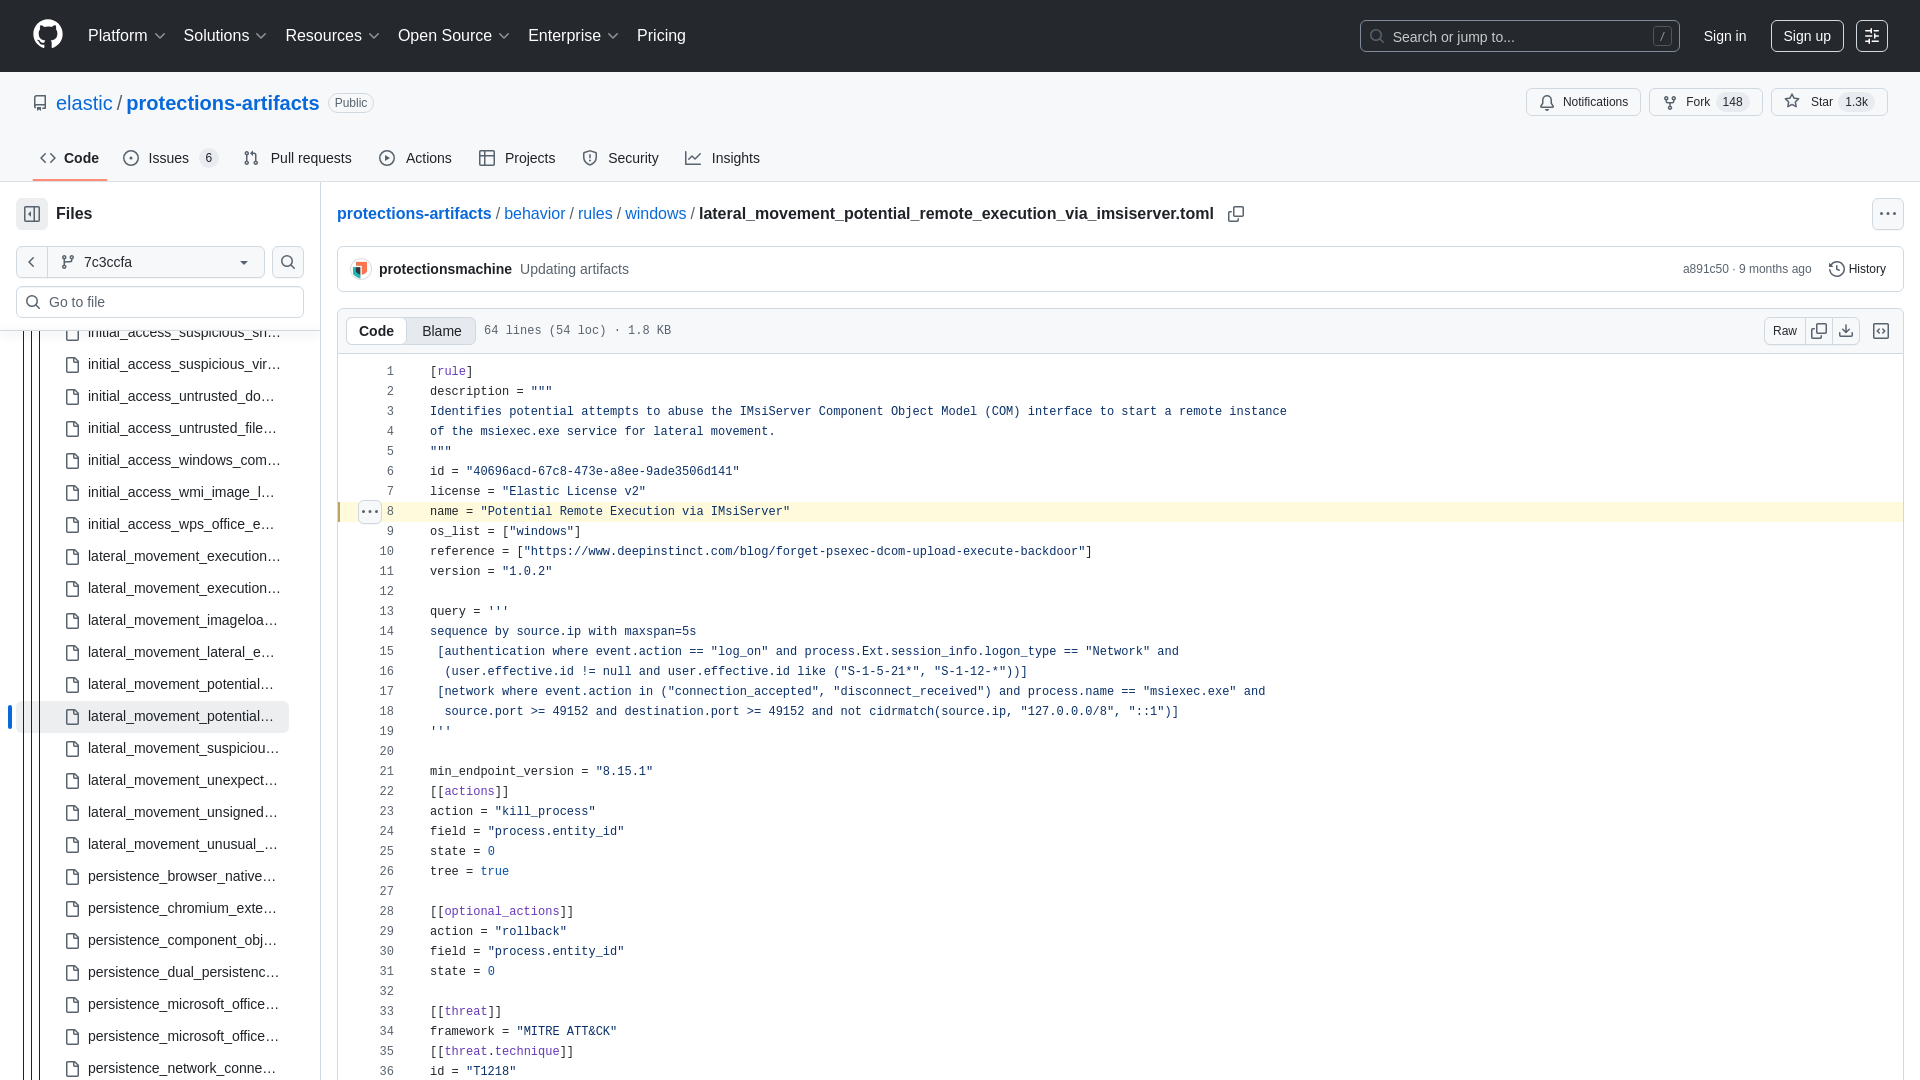The image size is (1920, 1080).
Task: Click the GitHub logo
Action: 47,35
